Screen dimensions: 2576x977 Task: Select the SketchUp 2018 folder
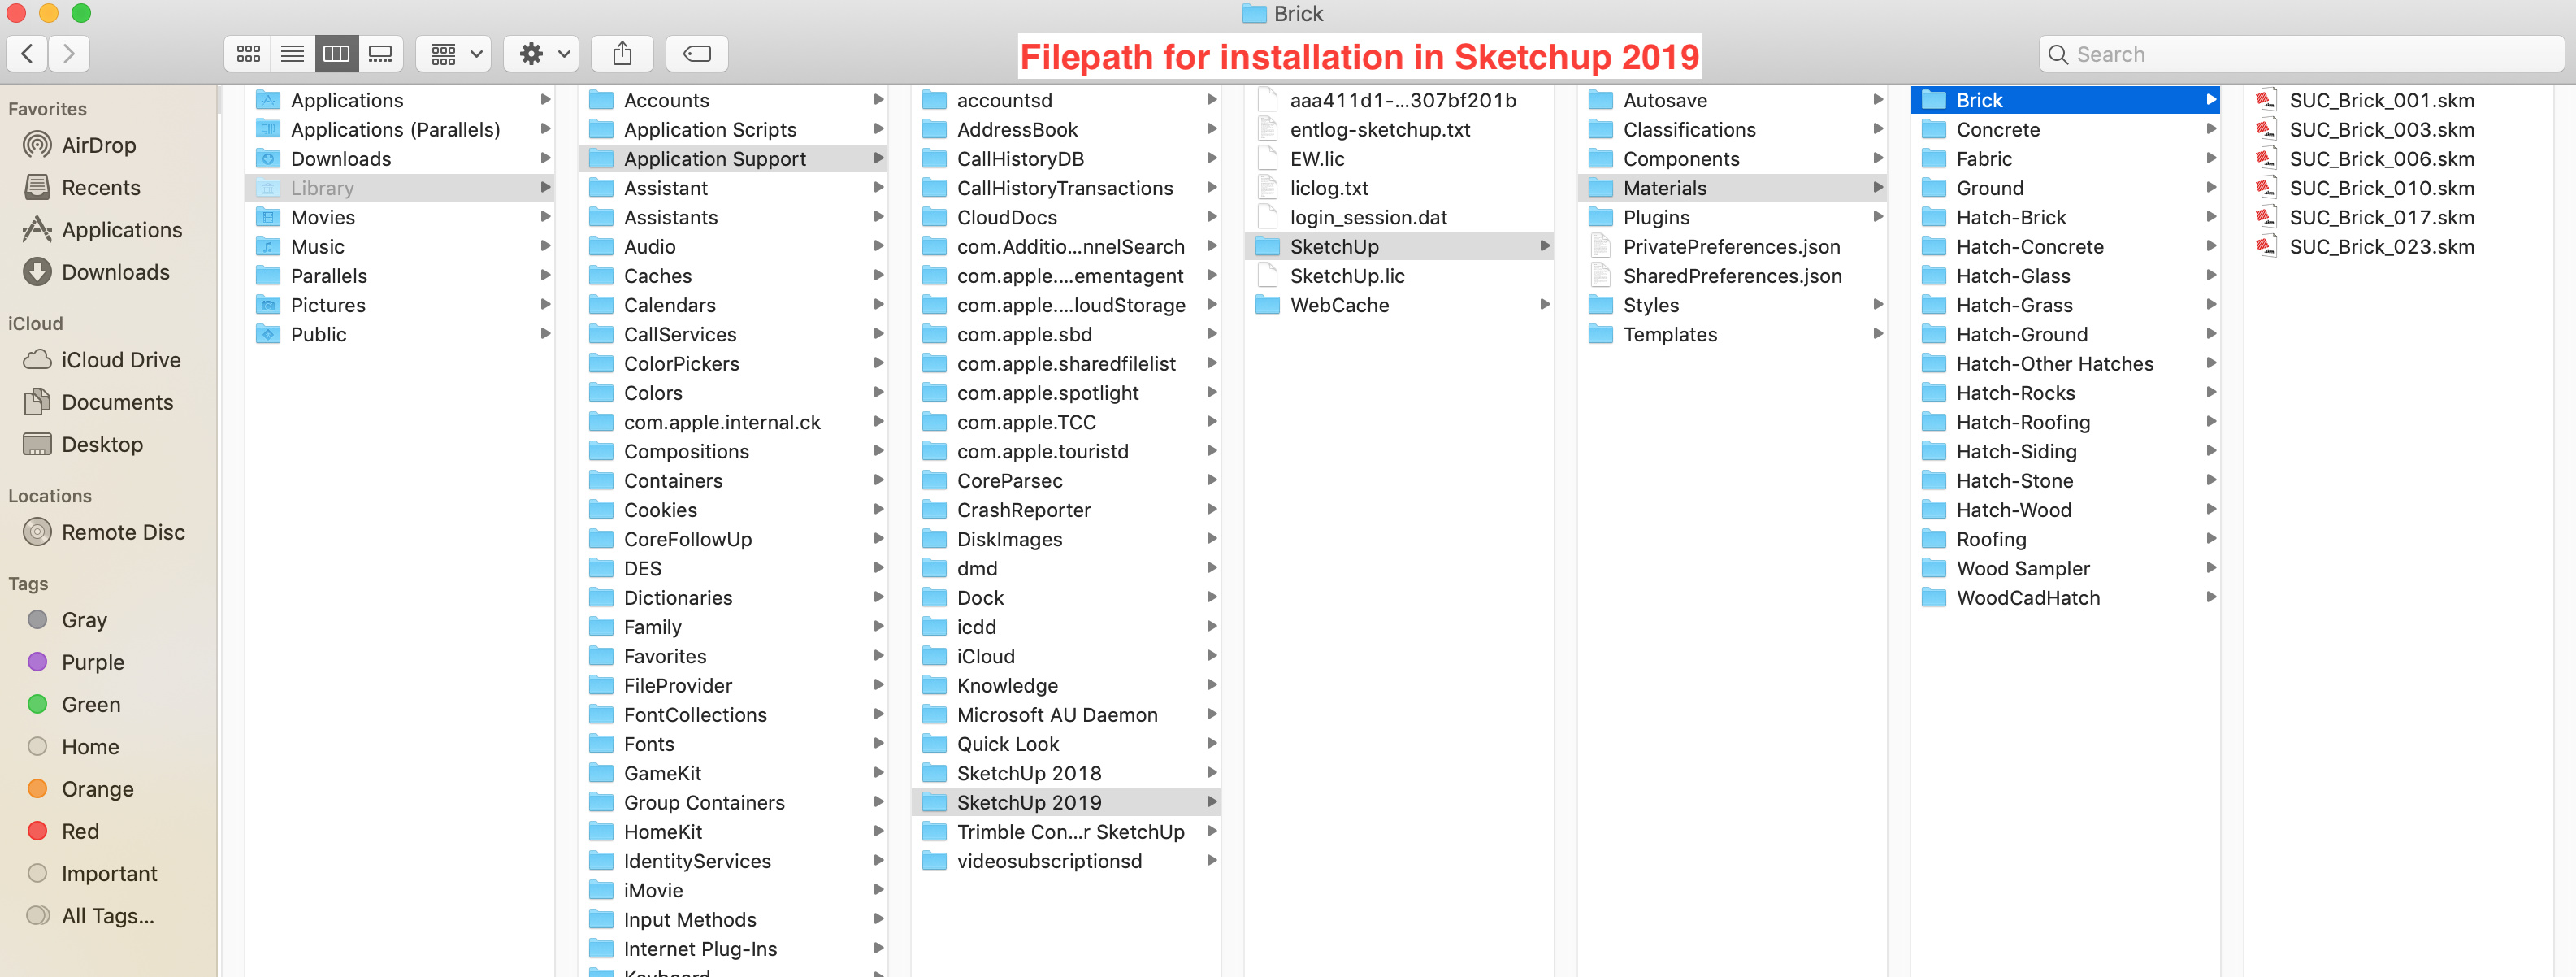coord(1066,773)
